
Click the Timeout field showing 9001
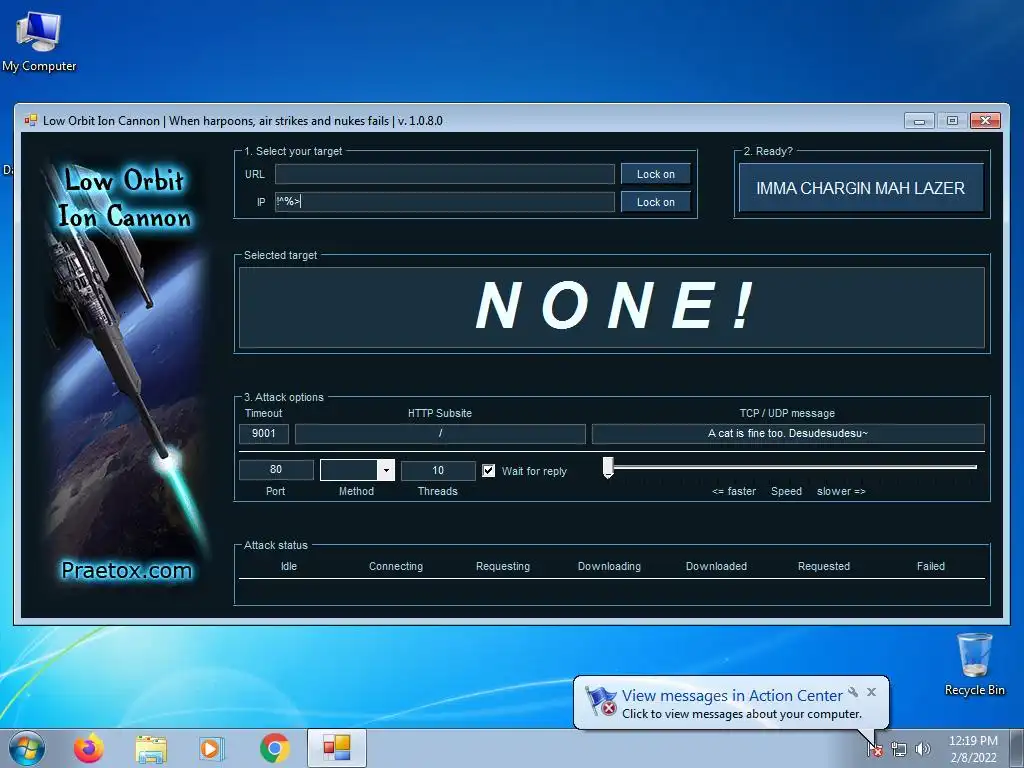(x=264, y=434)
